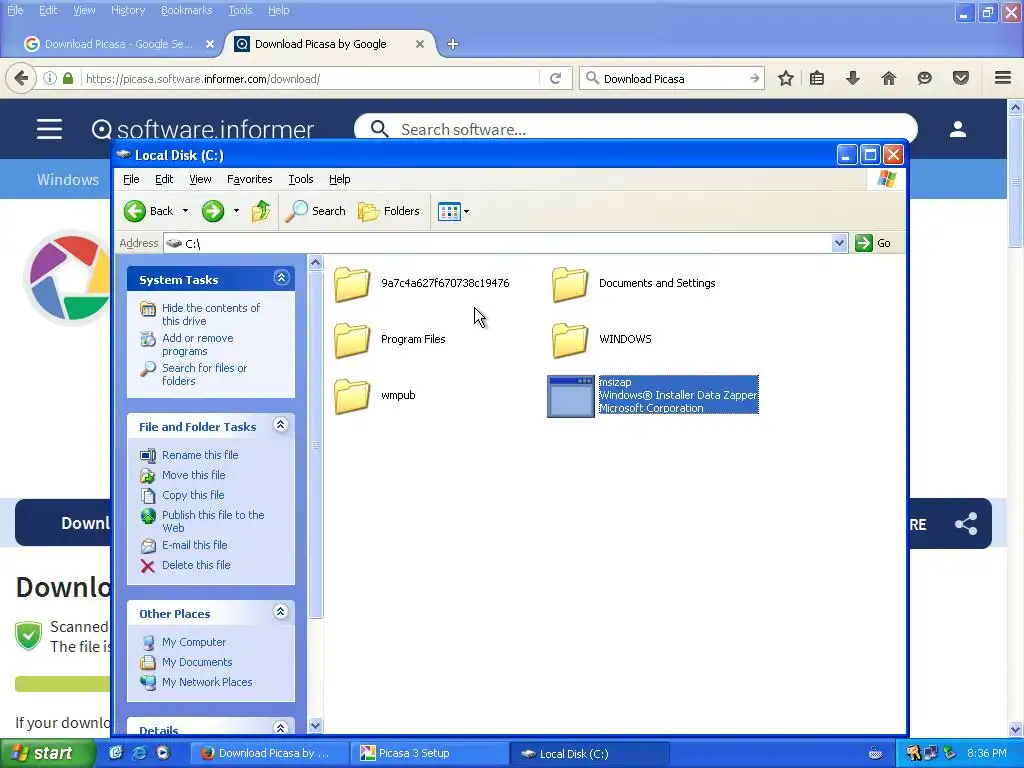The width and height of the screenshot is (1024, 768).
Task: Click E-mail this file
Action: 195,545
